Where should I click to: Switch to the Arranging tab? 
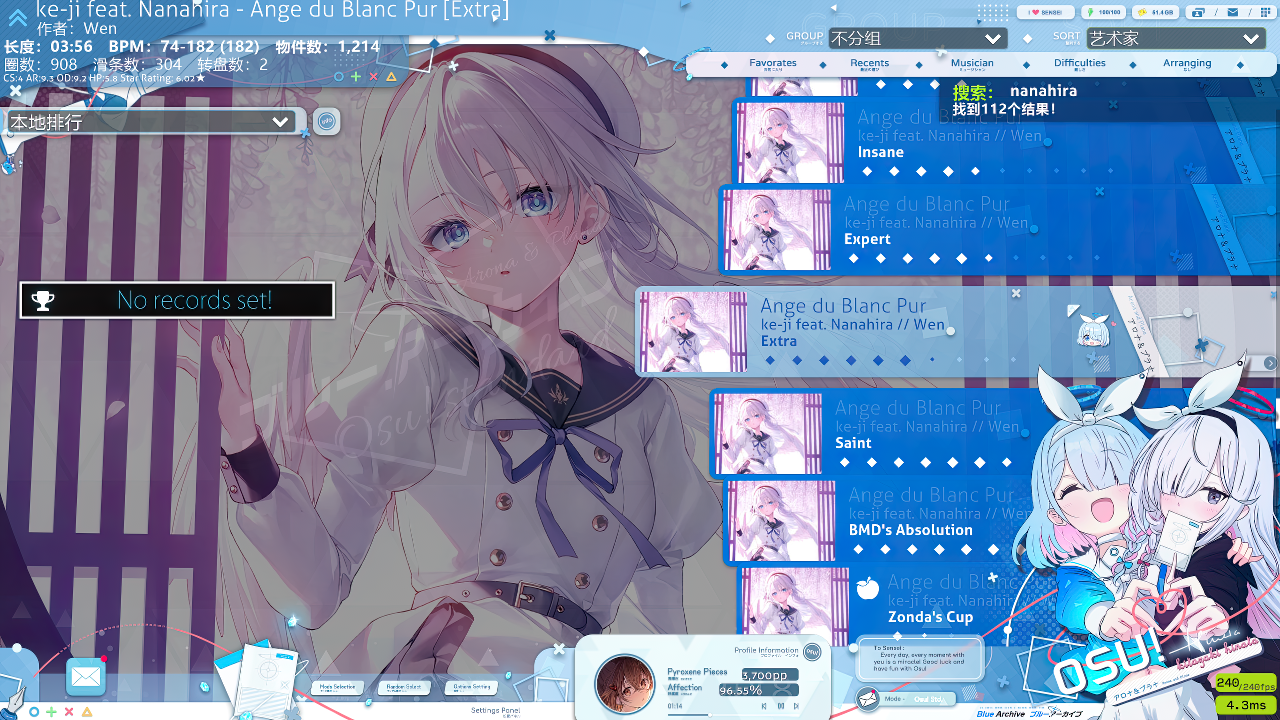coord(1187,64)
